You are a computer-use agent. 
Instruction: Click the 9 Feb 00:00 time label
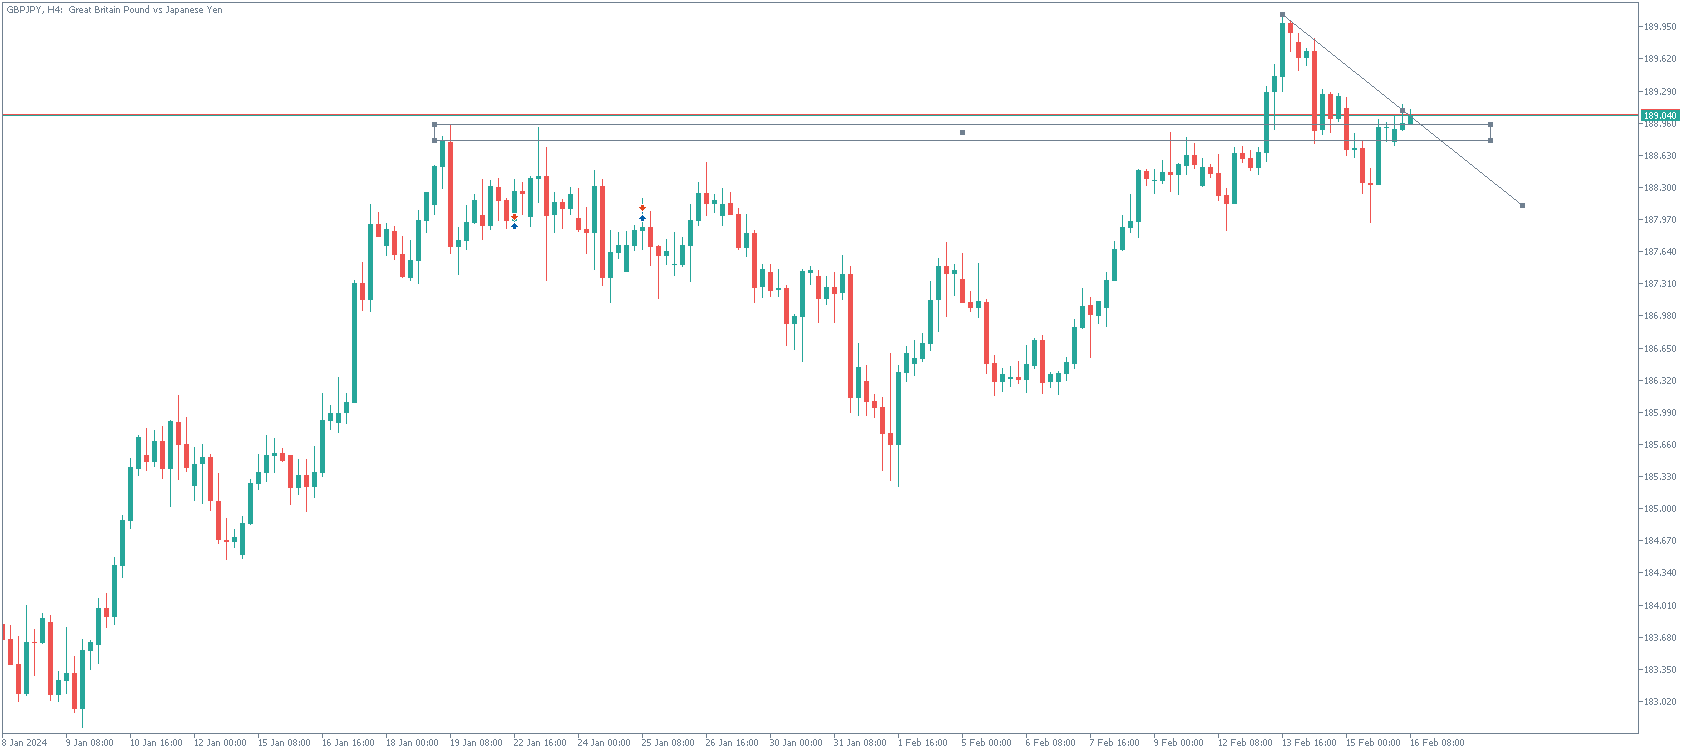tap(1179, 743)
